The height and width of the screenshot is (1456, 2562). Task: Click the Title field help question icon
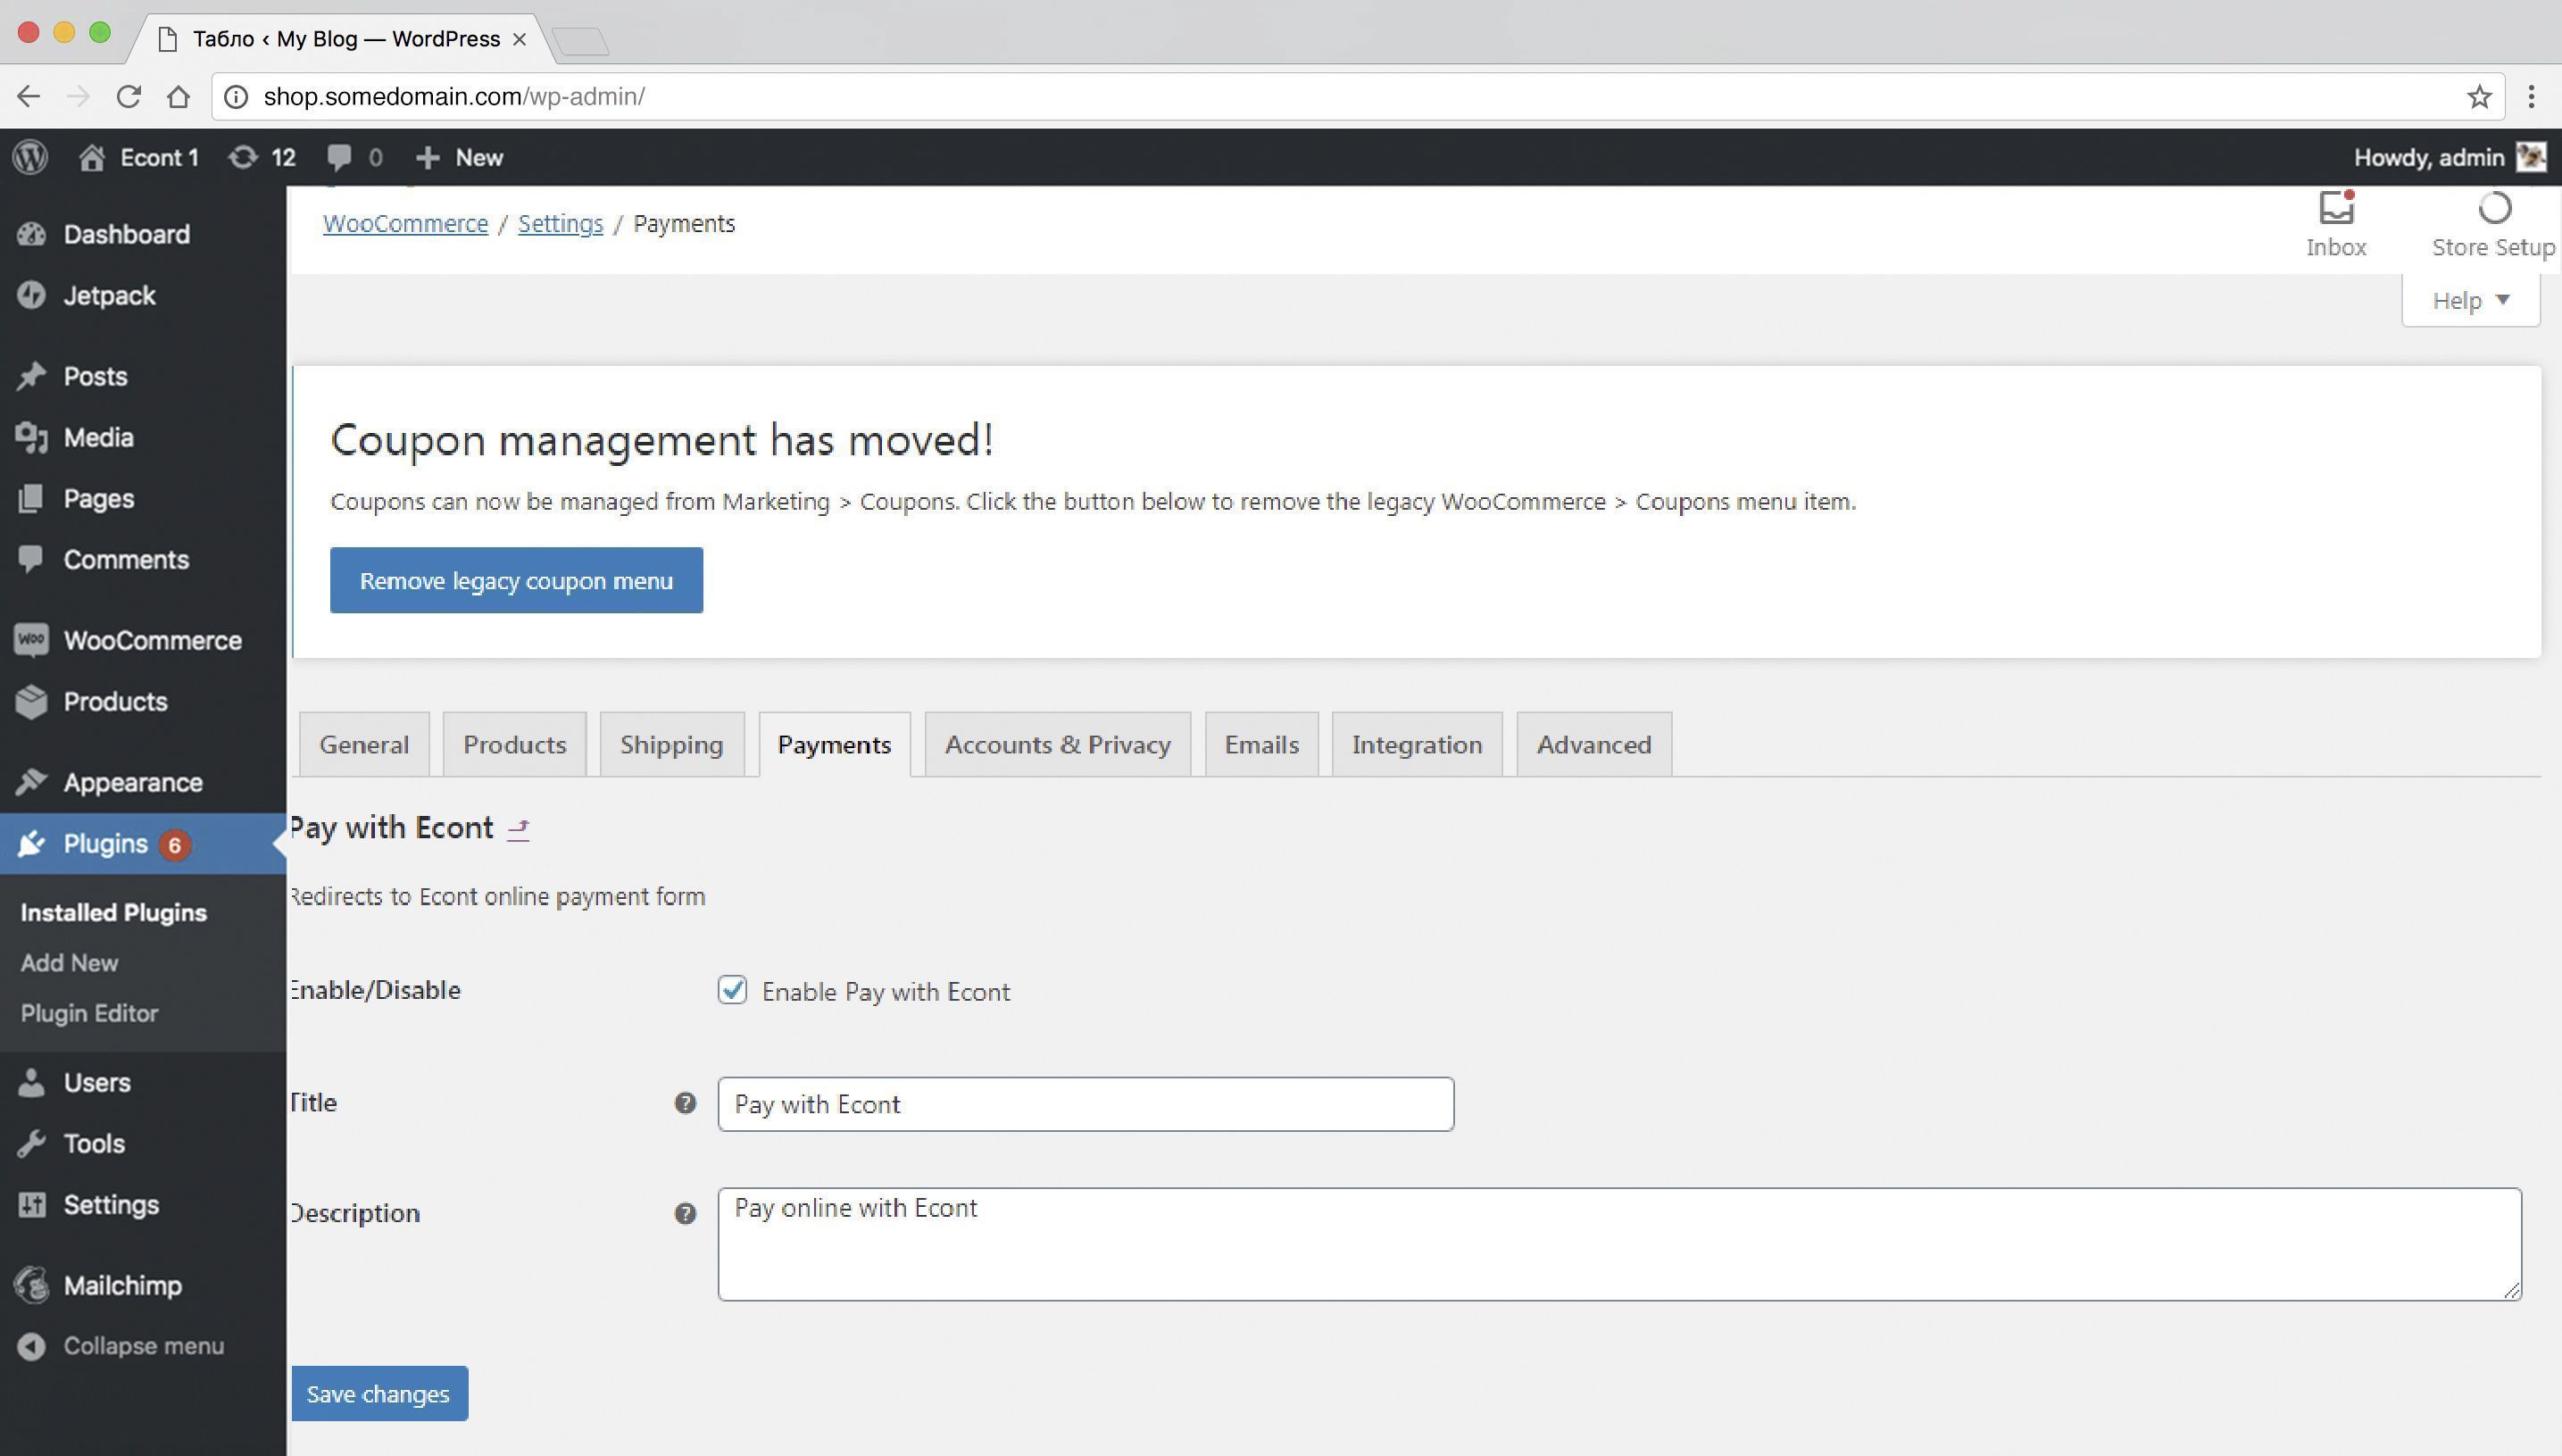click(x=685, y=1103)
